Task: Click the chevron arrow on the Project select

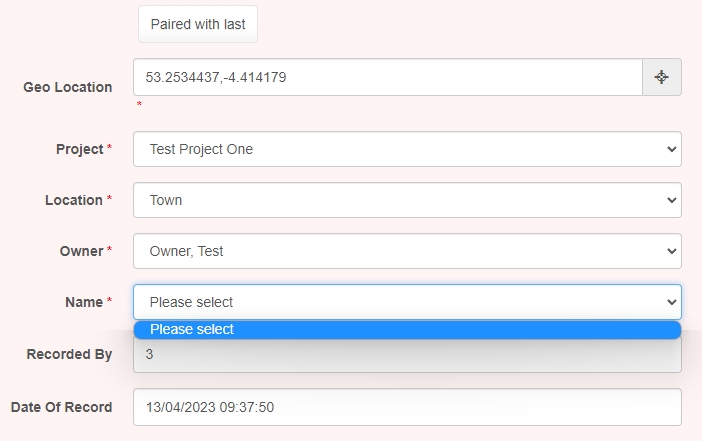Action: click(x=671, y=149)
